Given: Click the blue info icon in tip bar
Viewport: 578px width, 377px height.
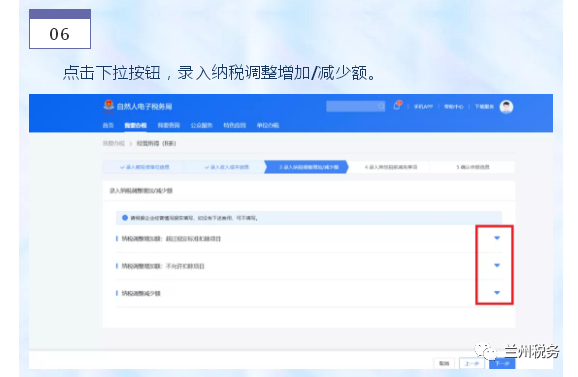Looking at the screenshot, I should [x=125, y=218].
